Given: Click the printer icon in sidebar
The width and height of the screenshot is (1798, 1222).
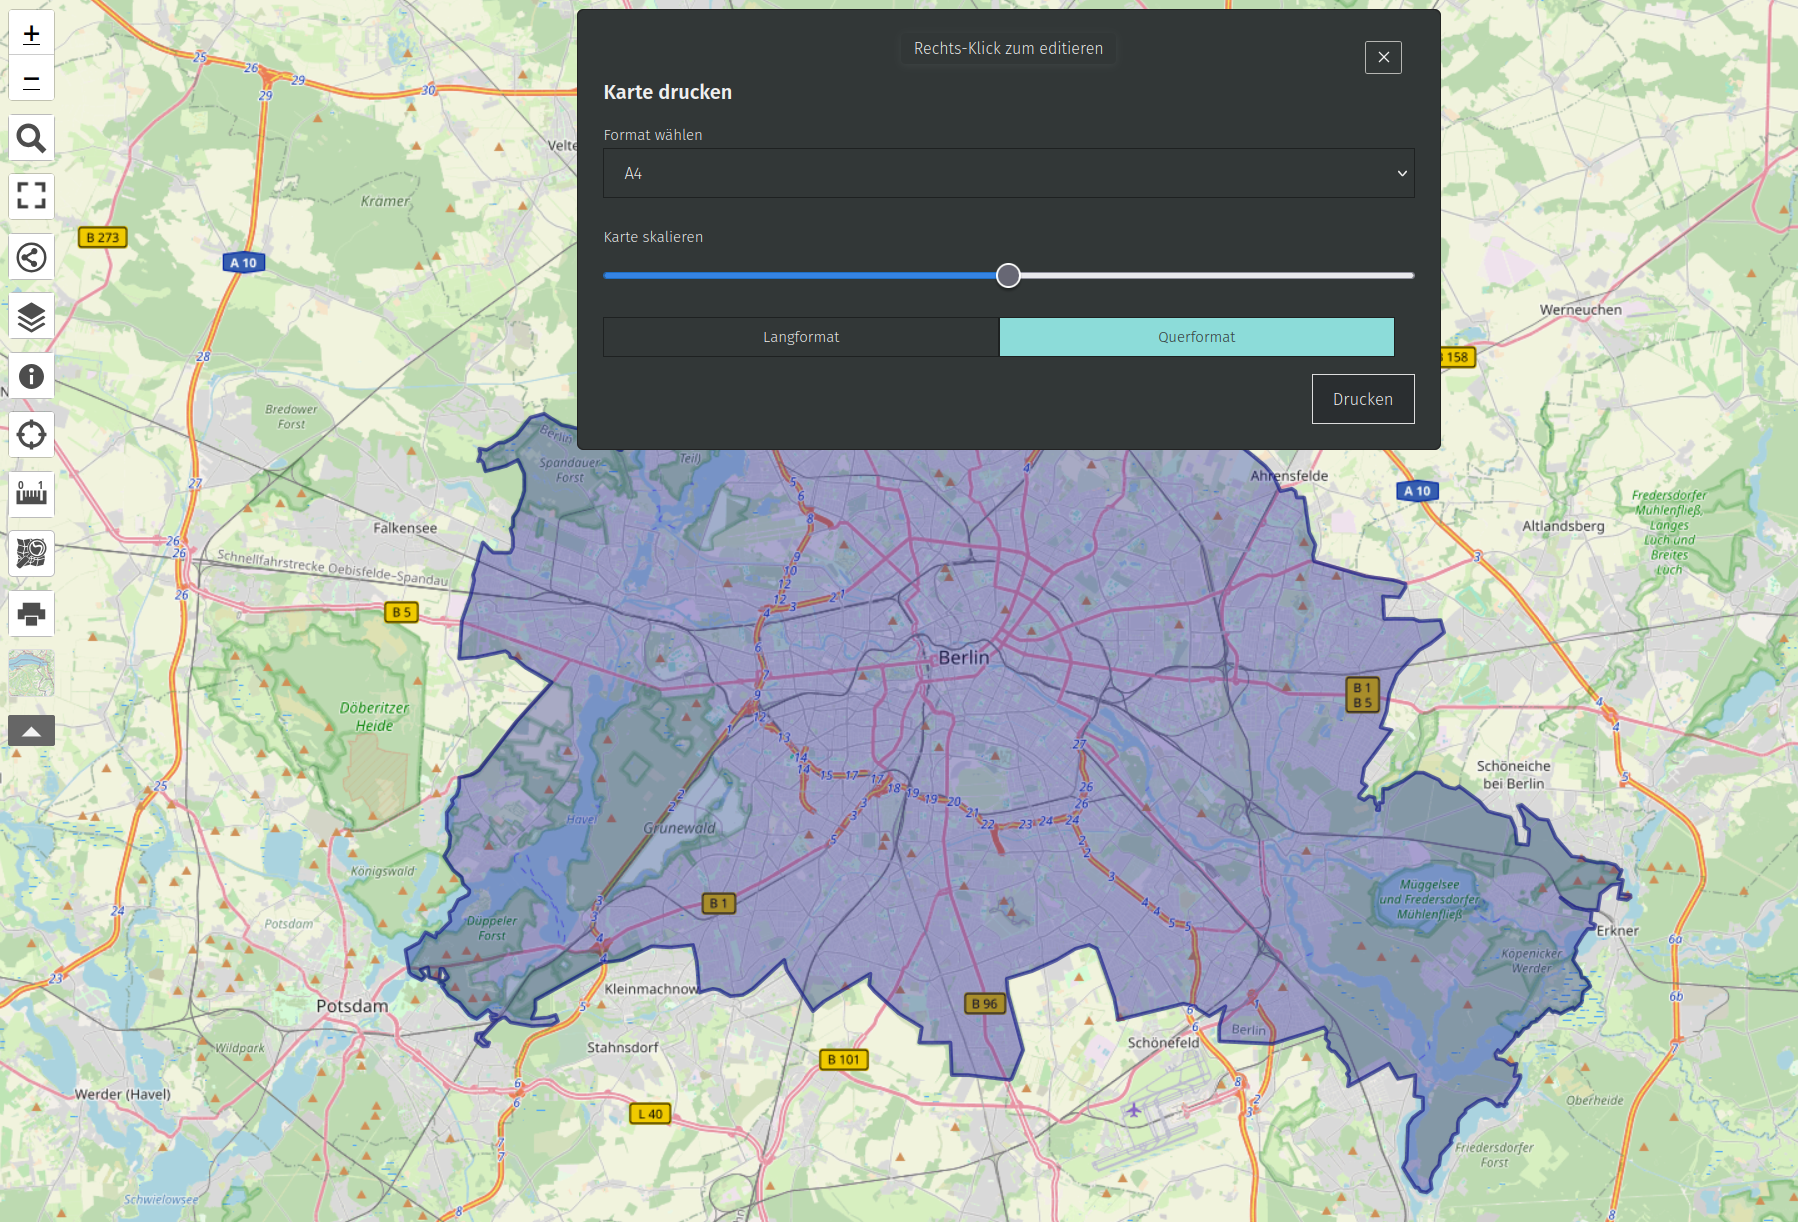Looking at the screenshot, I should [x=31, y=613].
